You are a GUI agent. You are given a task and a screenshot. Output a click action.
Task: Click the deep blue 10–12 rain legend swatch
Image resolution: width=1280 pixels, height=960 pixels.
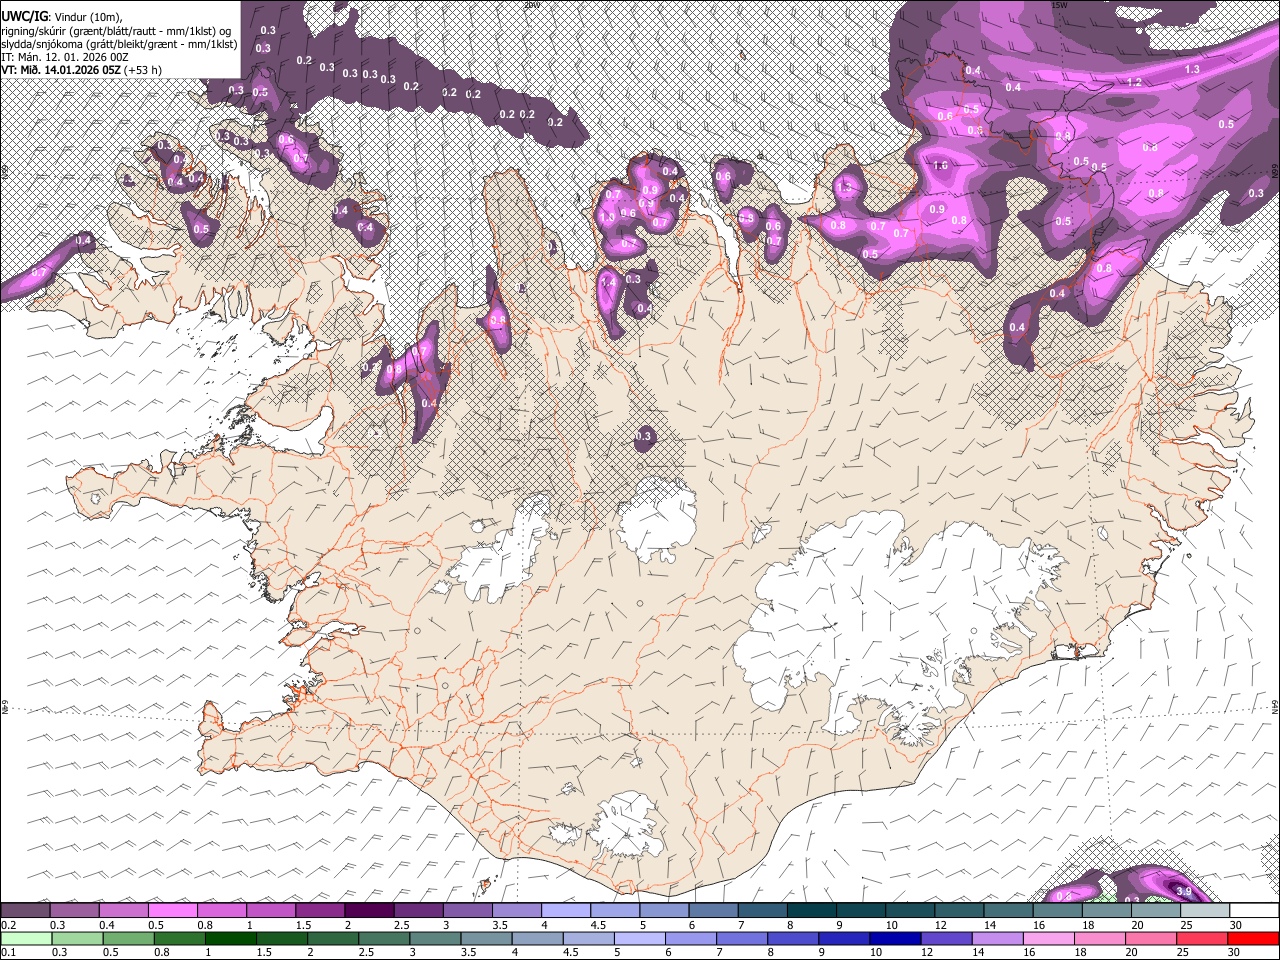tap(897, 939)
